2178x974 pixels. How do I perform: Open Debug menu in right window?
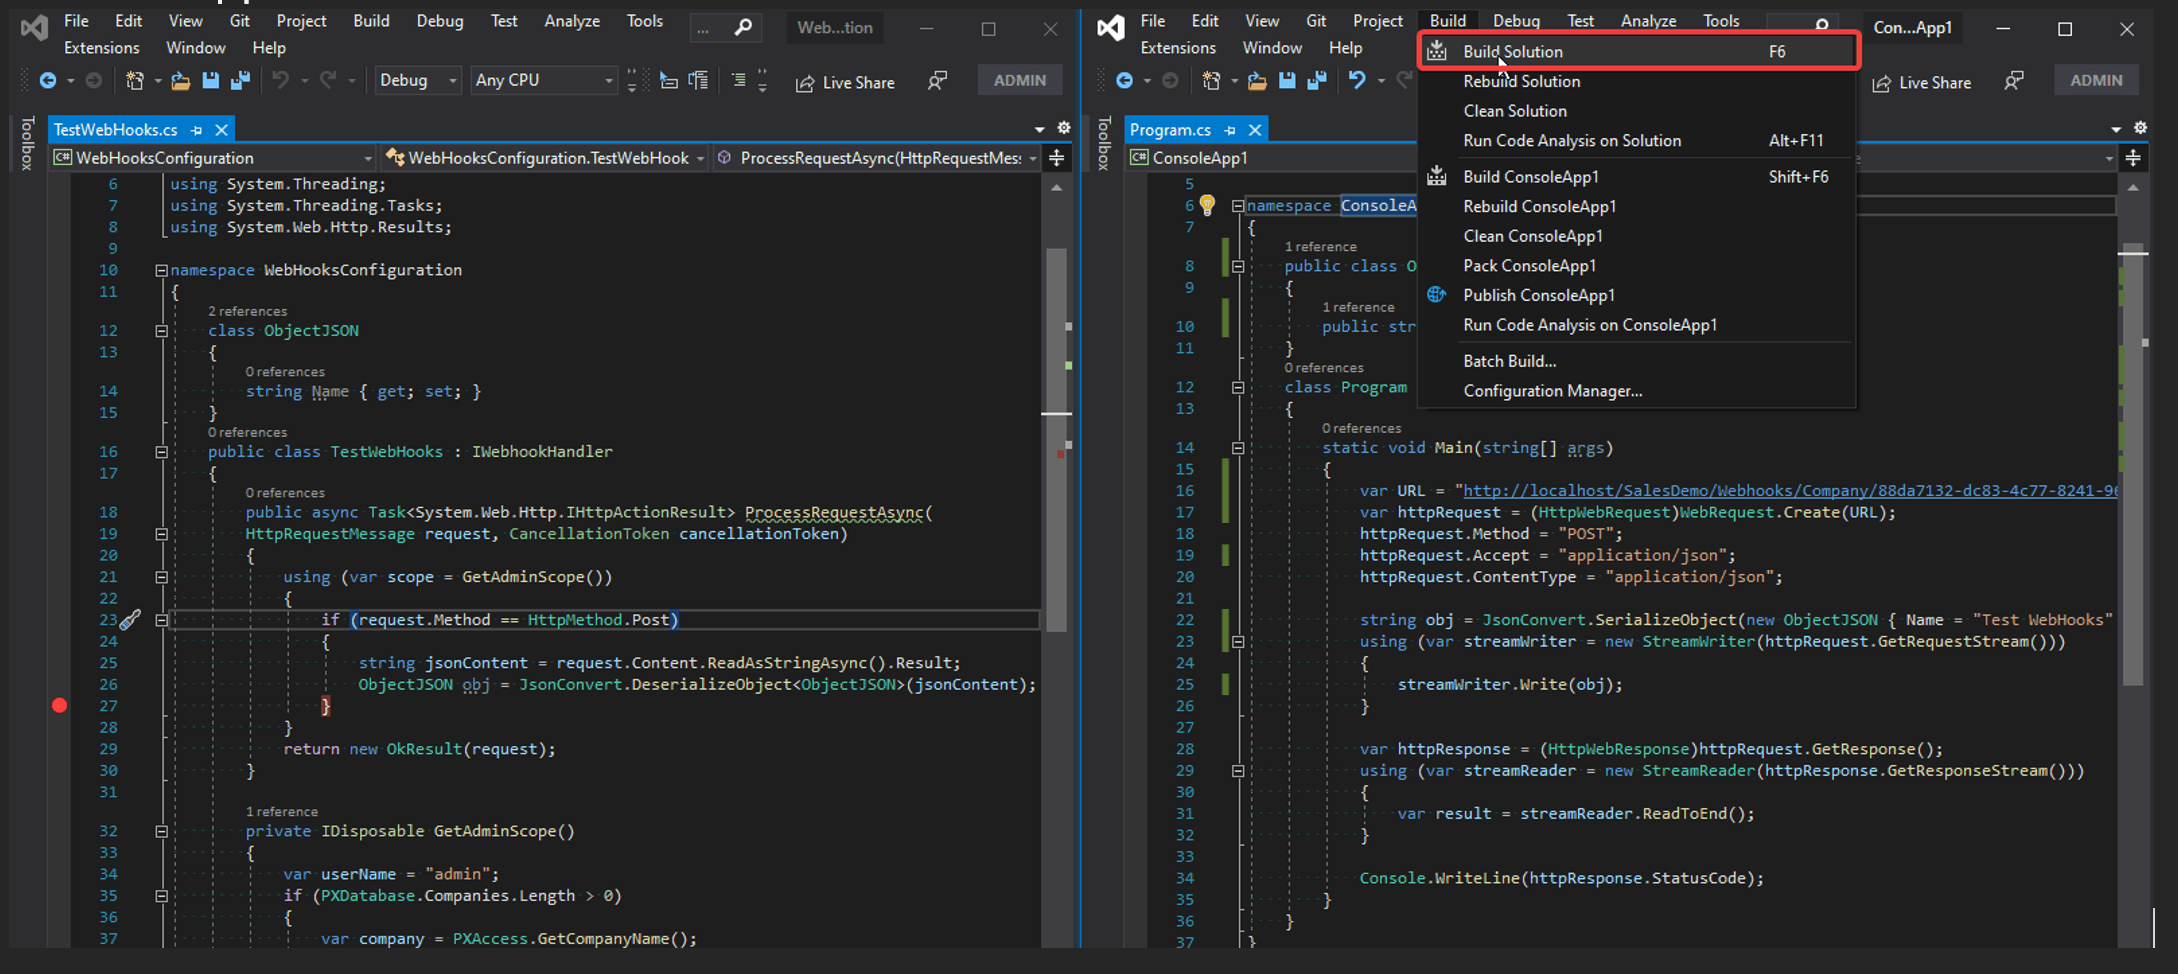(x=1516, y=20)
